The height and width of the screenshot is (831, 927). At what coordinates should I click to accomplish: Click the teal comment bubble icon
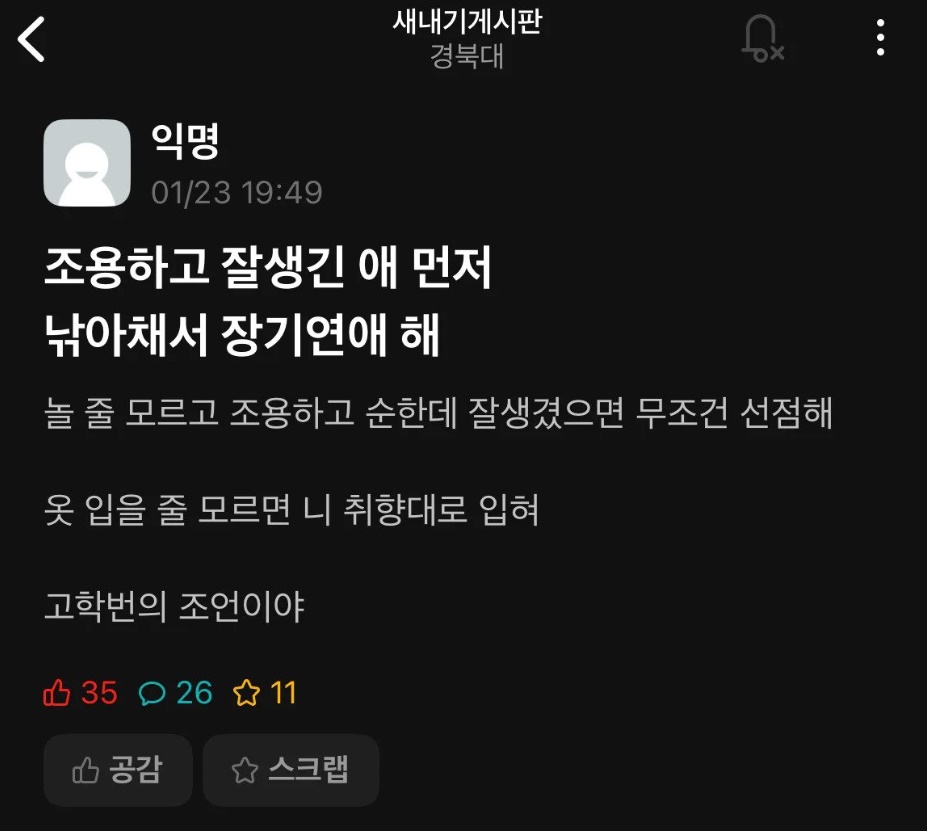coord(152,693)
